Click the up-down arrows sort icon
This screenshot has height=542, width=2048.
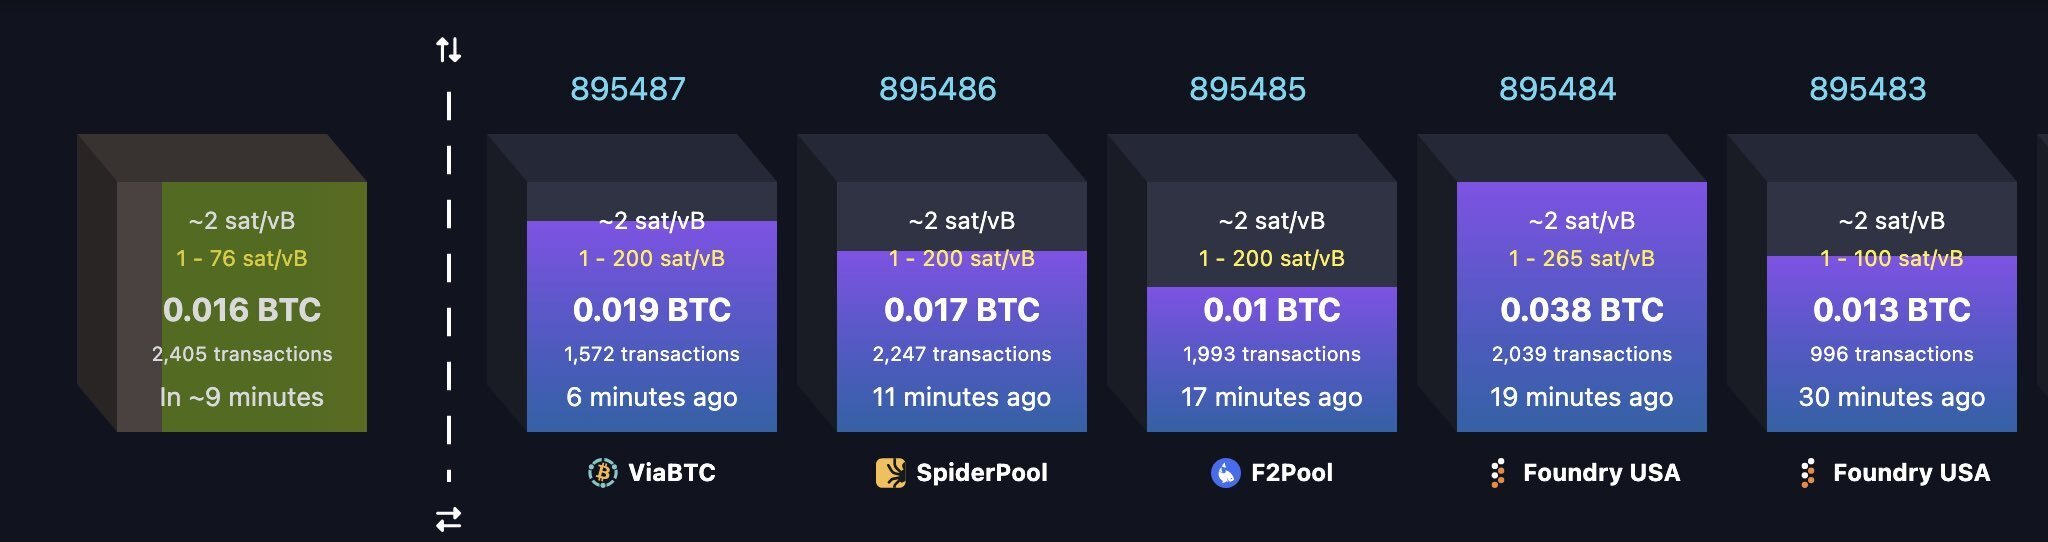click(449, 49)
